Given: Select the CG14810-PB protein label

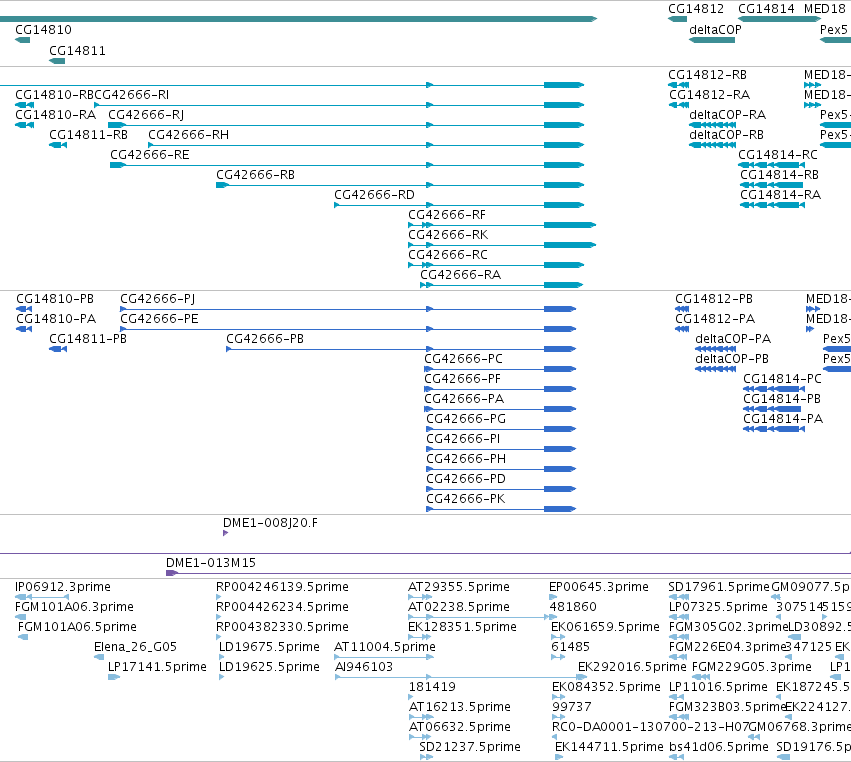Looking at the screenshot, I should (55, 300).
